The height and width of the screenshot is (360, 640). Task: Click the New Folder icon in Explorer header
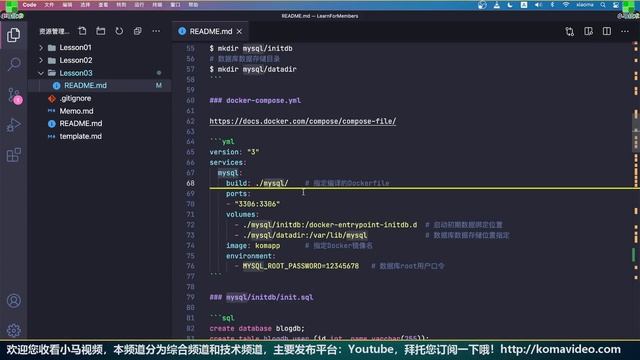pos(100,31)
